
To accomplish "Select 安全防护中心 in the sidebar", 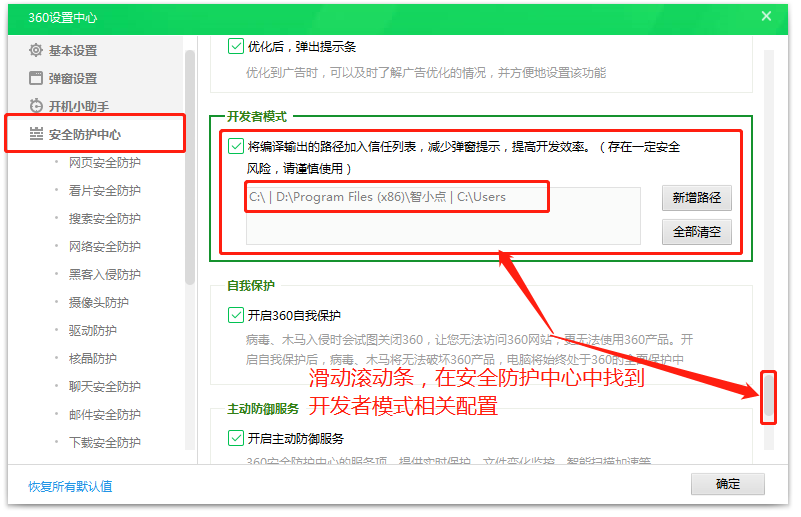I will tap(84, 134).
